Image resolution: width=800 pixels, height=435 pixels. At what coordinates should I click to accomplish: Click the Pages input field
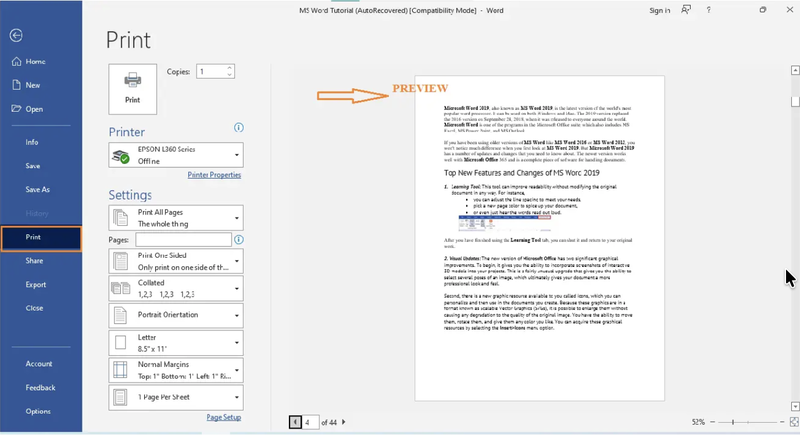point(183,240)
